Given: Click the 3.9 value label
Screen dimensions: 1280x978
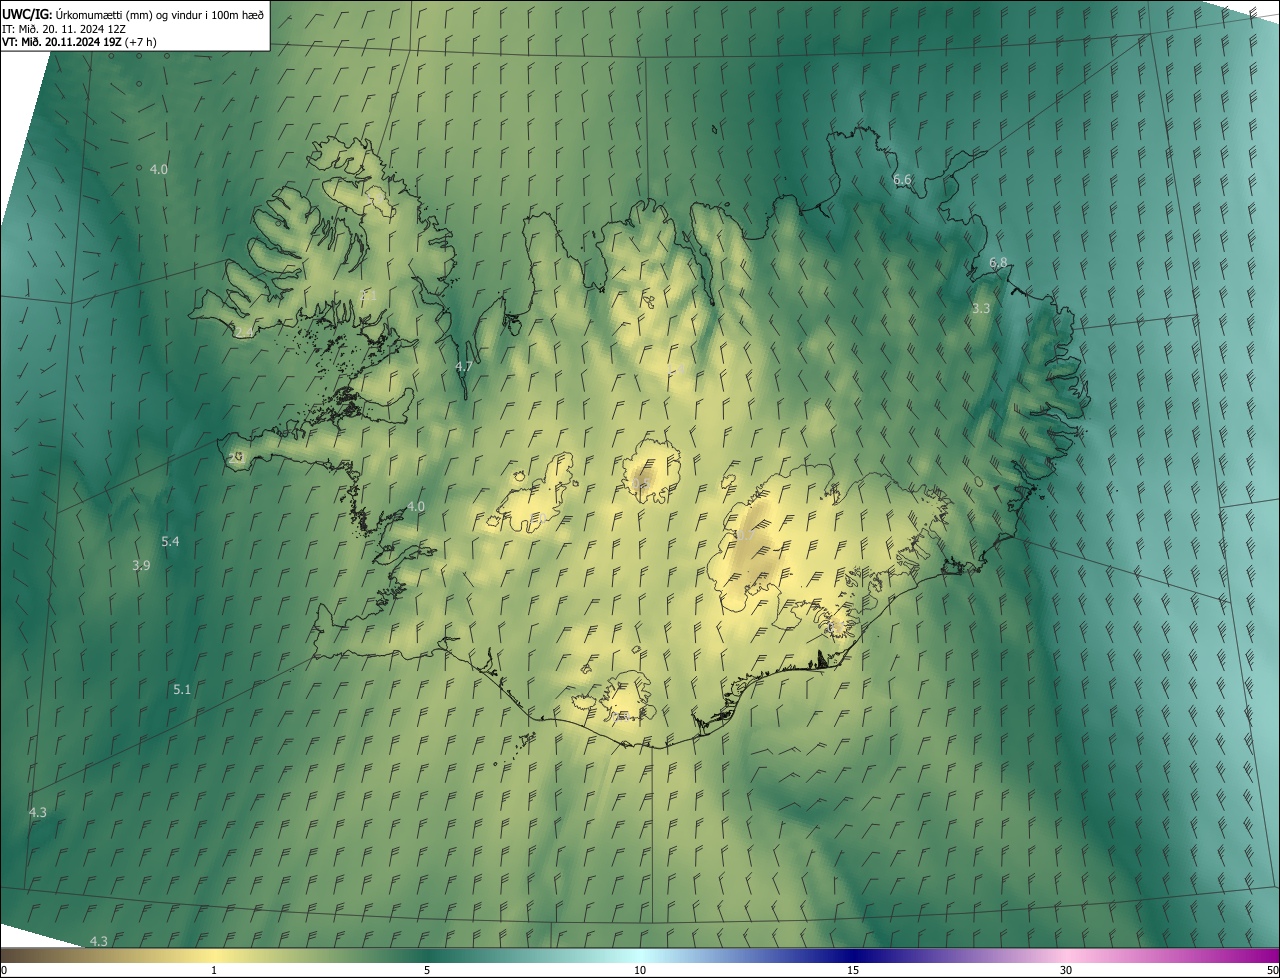Looking at the screenshot, I should click(141, 565).
